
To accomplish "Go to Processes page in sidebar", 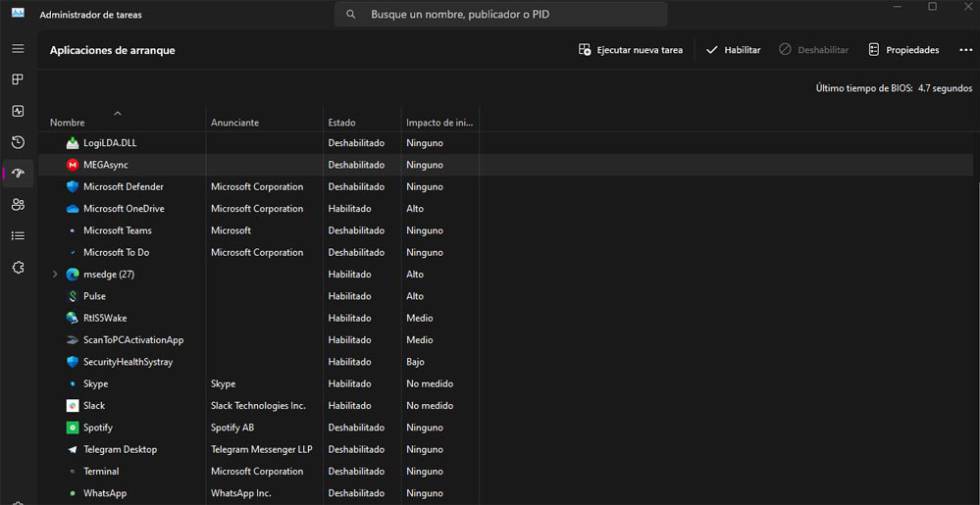I will point(18,79).
